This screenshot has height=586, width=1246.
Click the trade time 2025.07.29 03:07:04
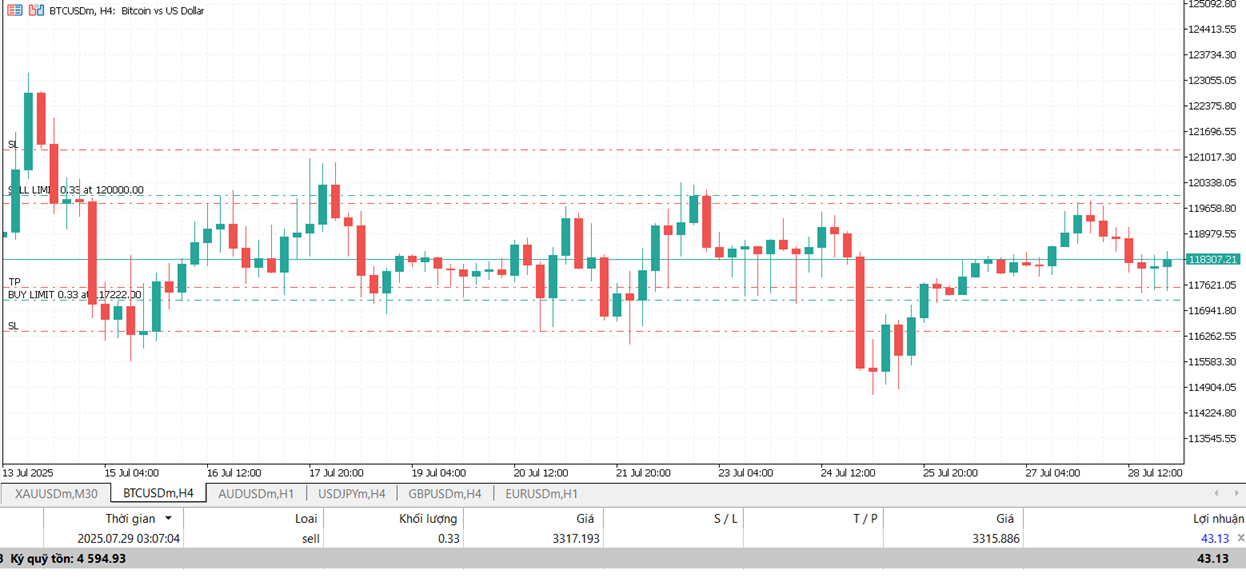[129, 538]
